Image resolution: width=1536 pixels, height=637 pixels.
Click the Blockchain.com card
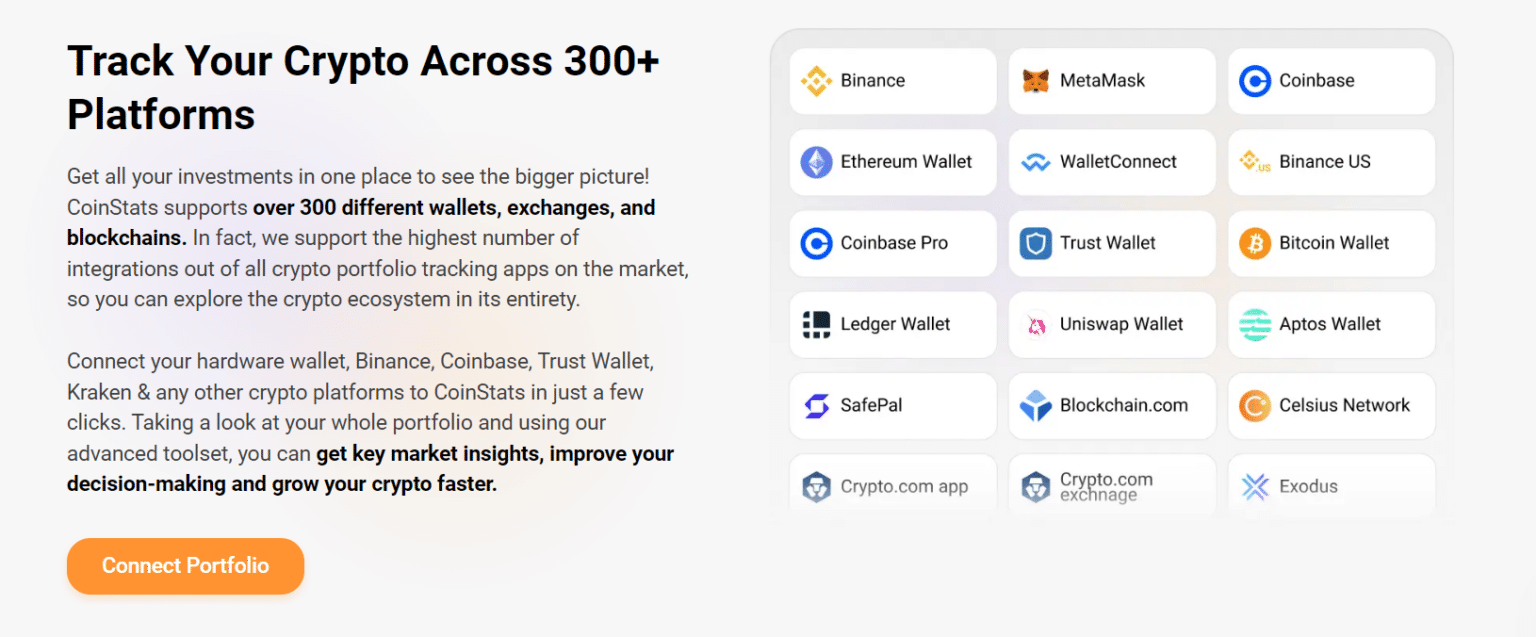click(x=1111, y=405)
